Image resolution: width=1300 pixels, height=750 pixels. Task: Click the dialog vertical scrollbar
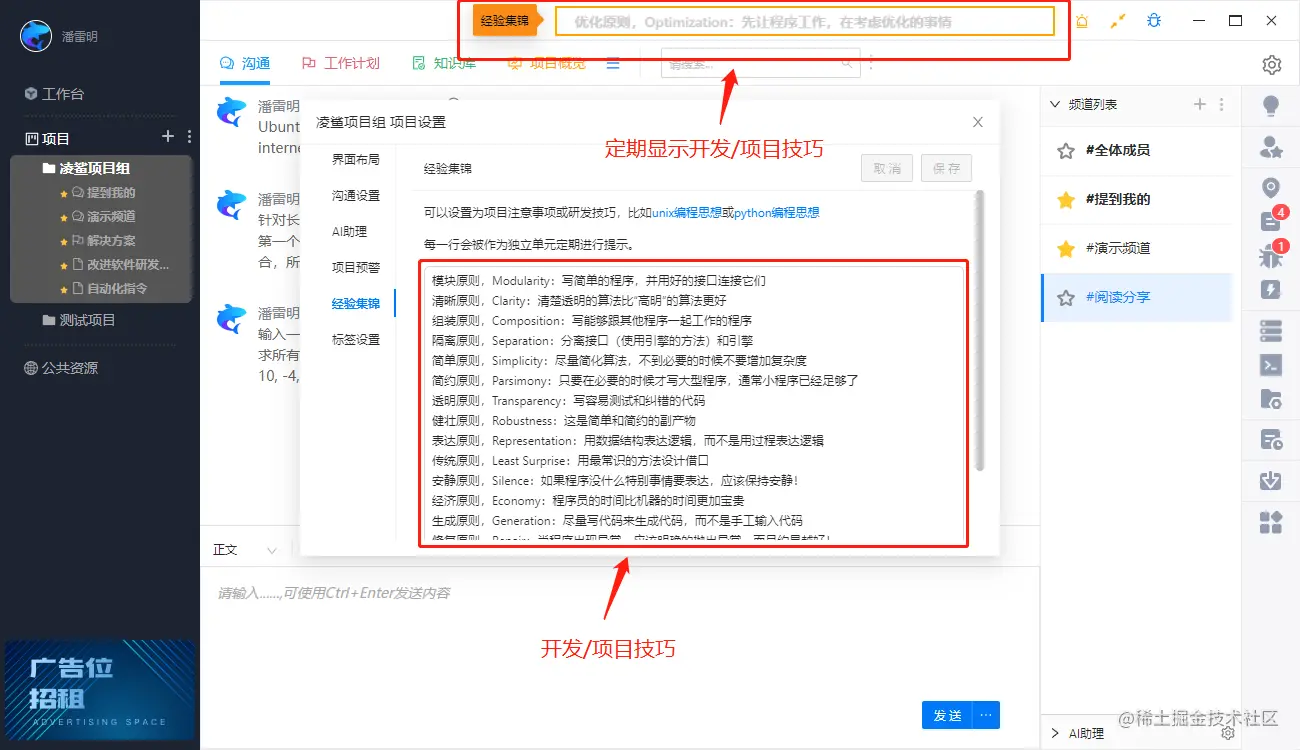(980, 330)
